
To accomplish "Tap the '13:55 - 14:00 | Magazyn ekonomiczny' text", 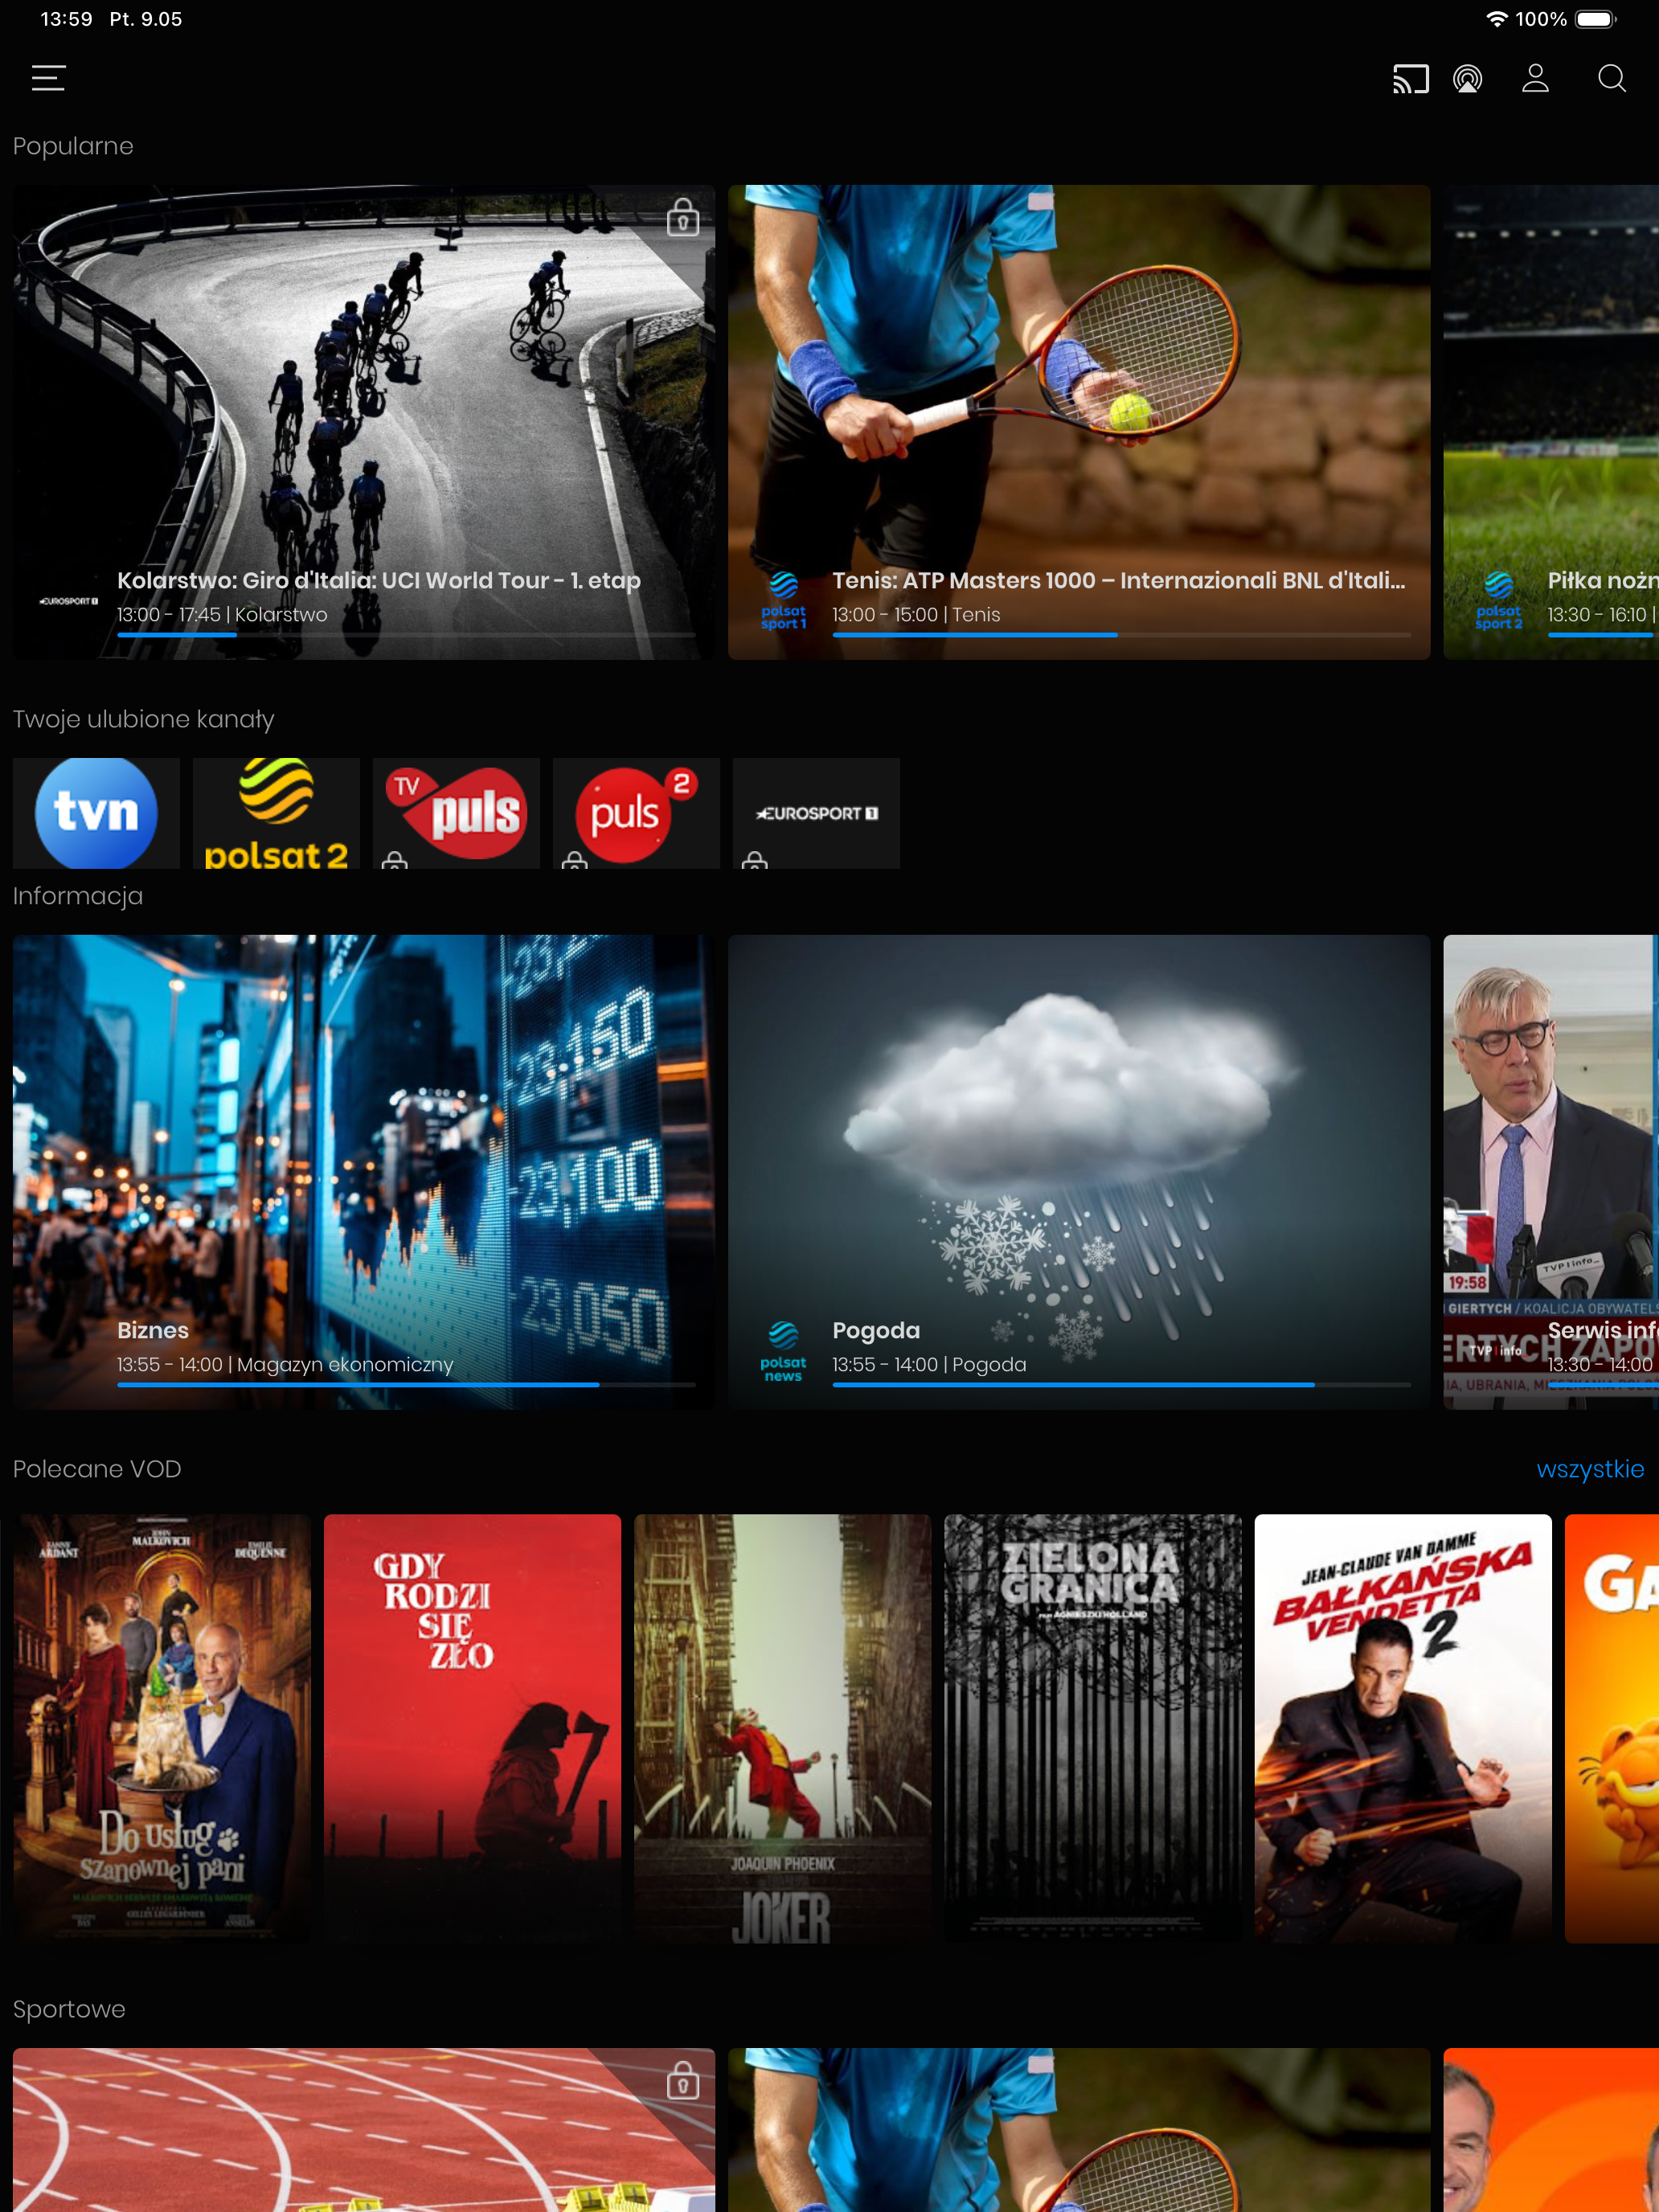I will click(x=285, y=1364).
